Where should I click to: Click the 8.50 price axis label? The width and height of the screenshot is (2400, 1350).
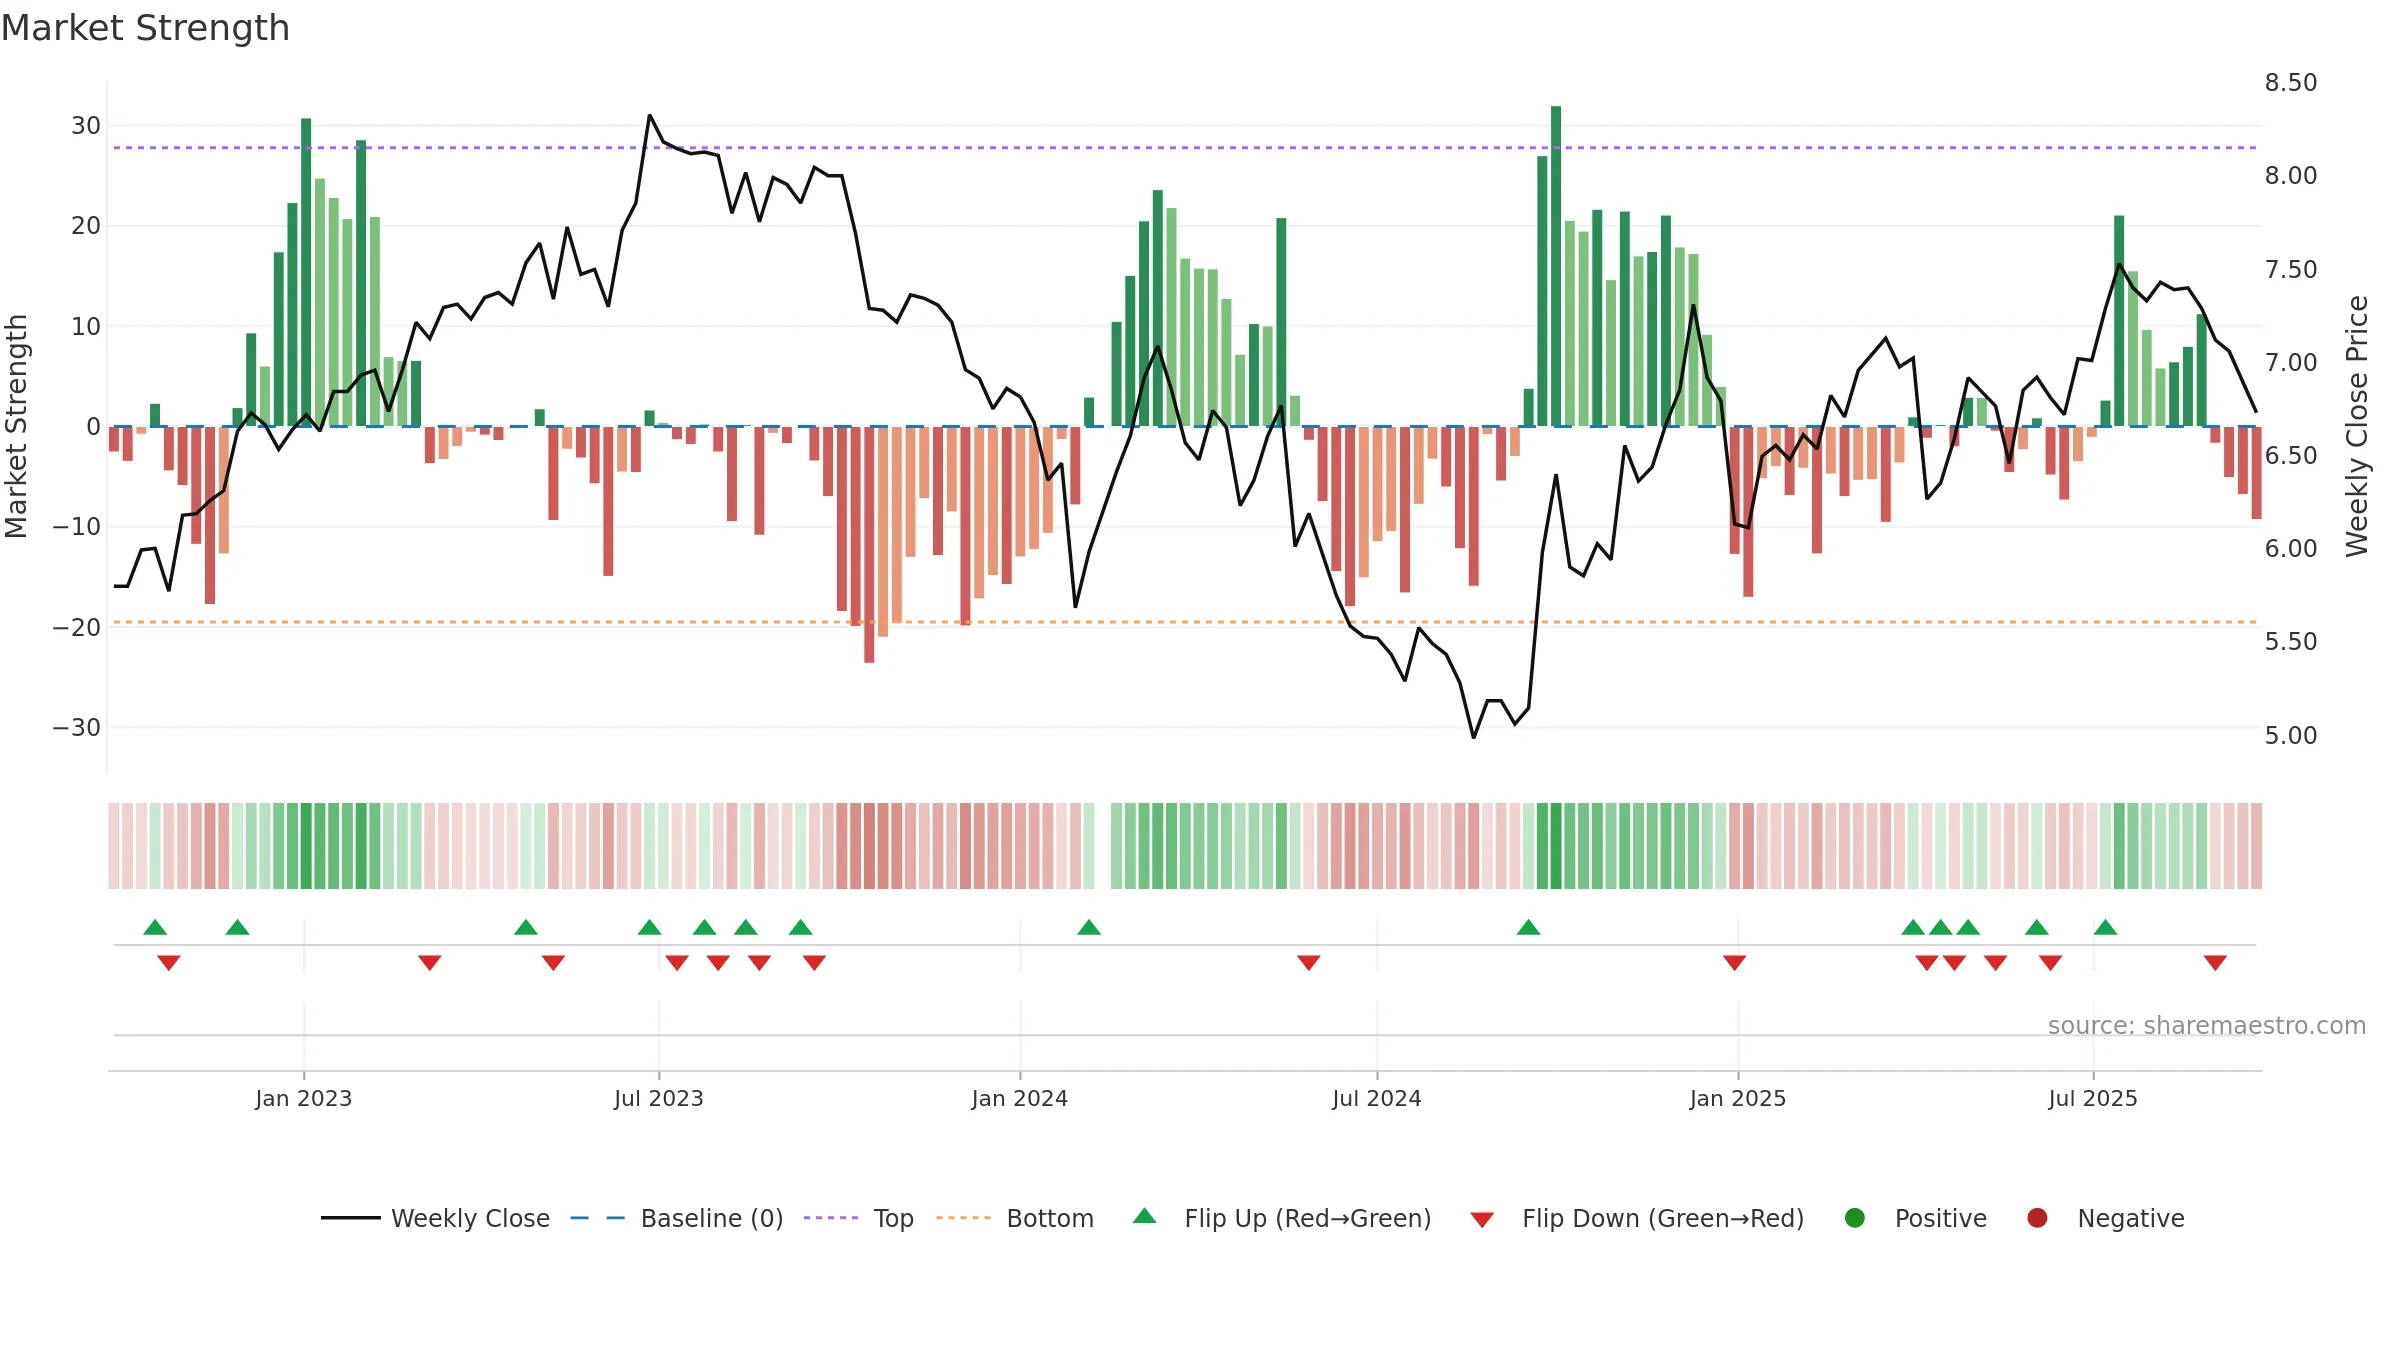point(2291,82)
